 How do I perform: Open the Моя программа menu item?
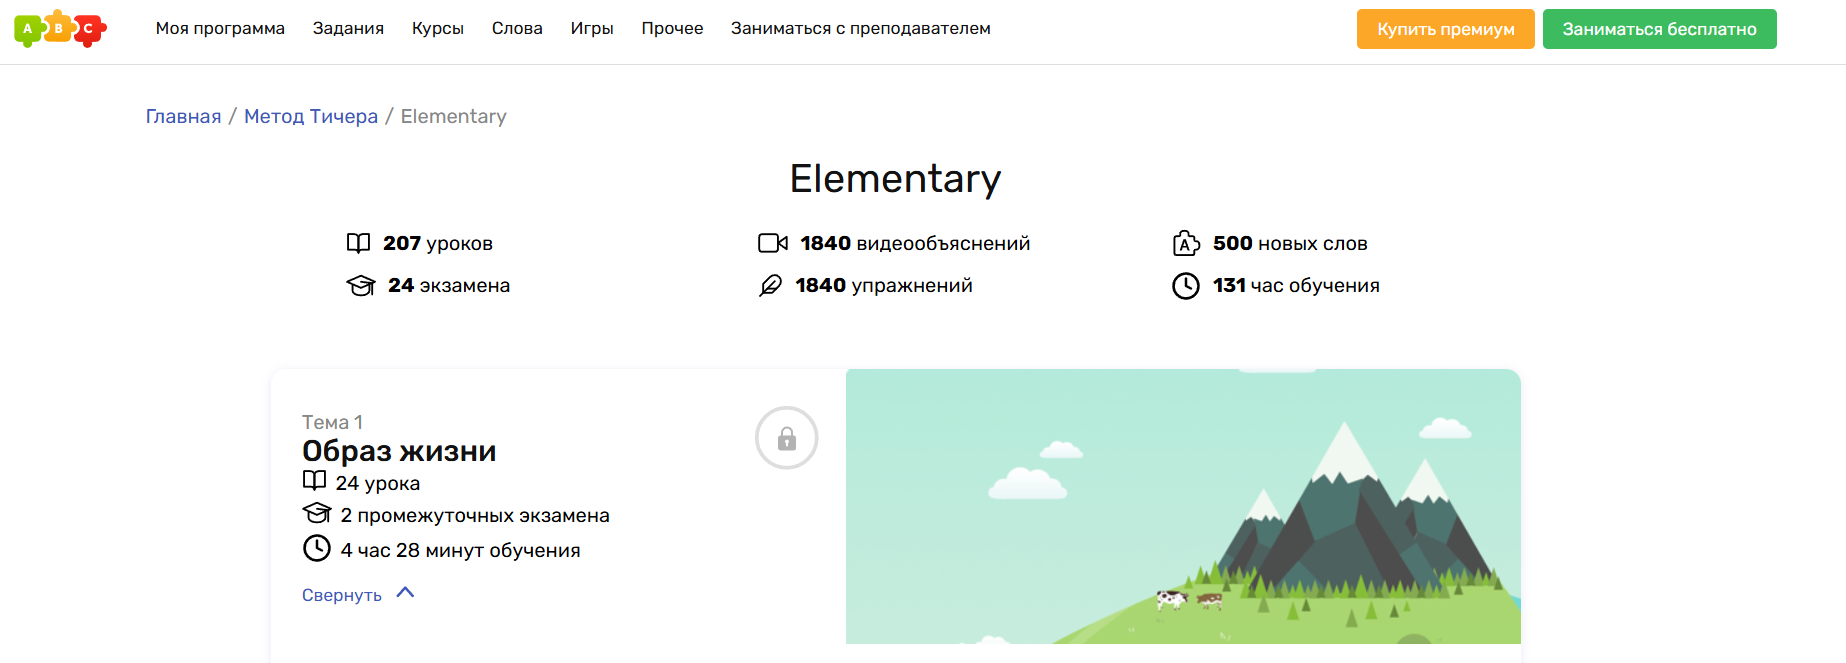click(220, 29)
